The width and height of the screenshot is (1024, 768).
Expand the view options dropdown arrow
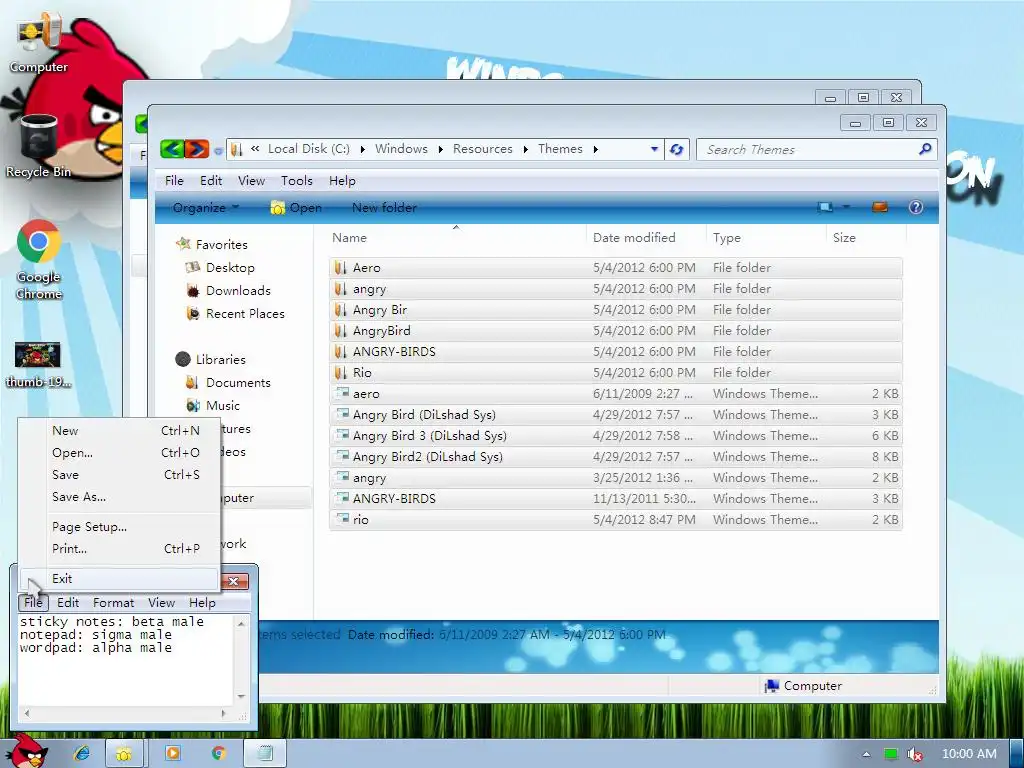click(846, 207)
